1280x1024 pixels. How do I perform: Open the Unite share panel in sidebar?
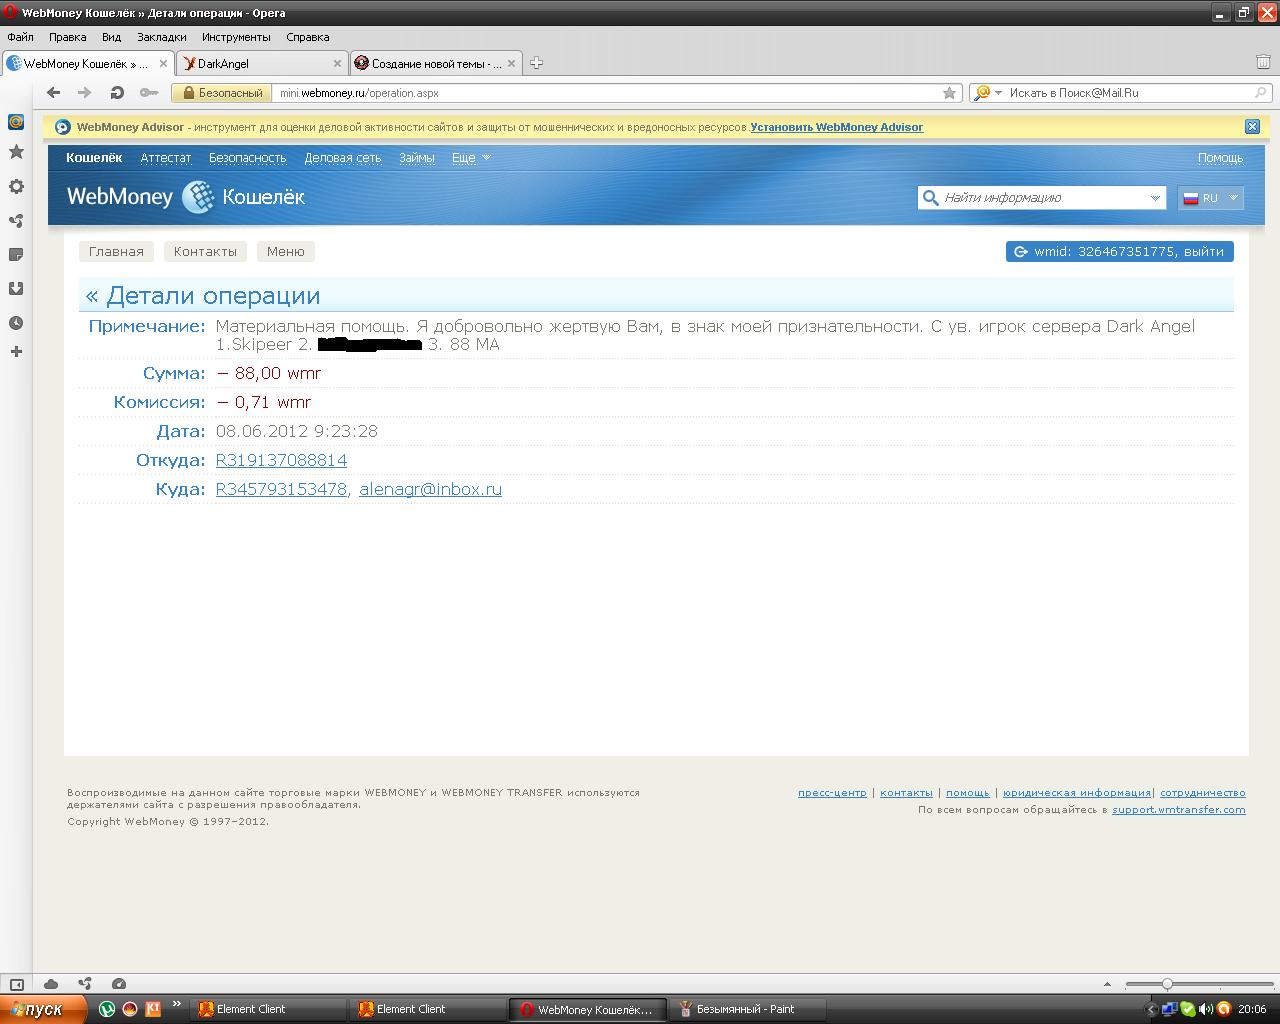(16, 221)
